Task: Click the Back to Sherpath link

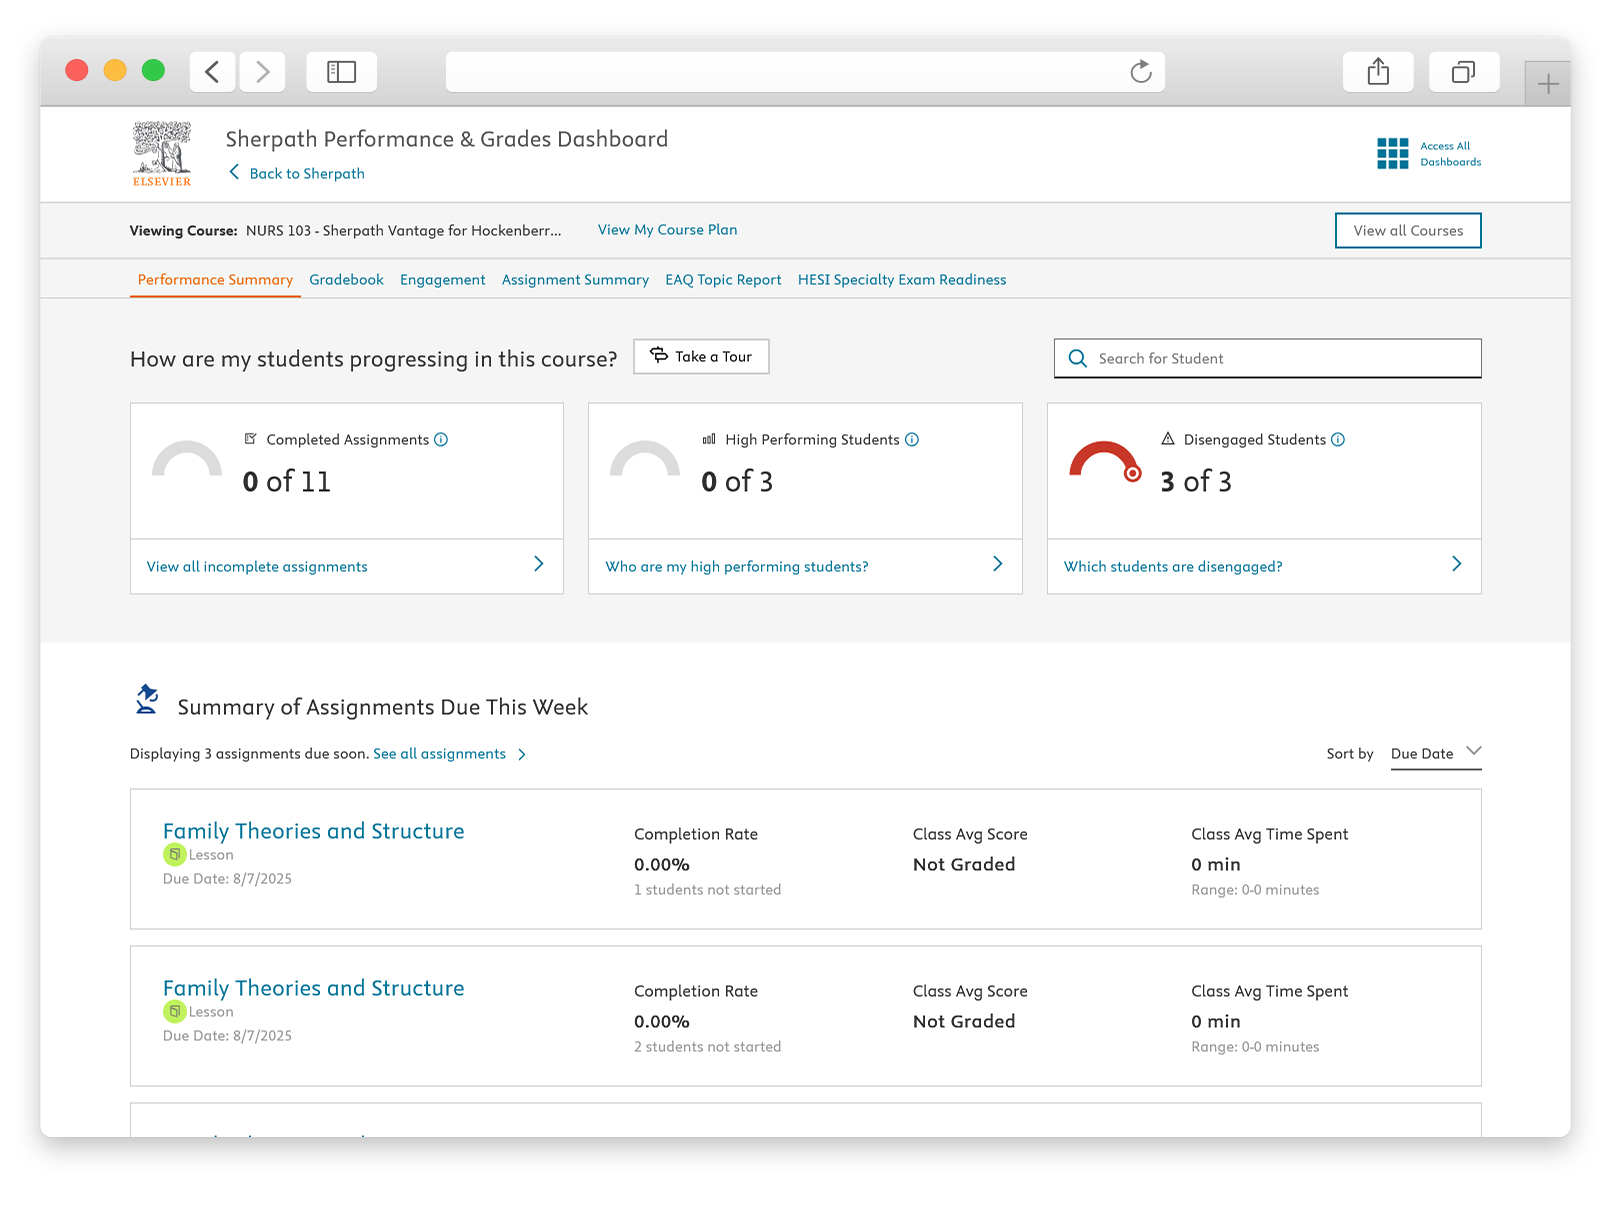Action: pos(307,174)
